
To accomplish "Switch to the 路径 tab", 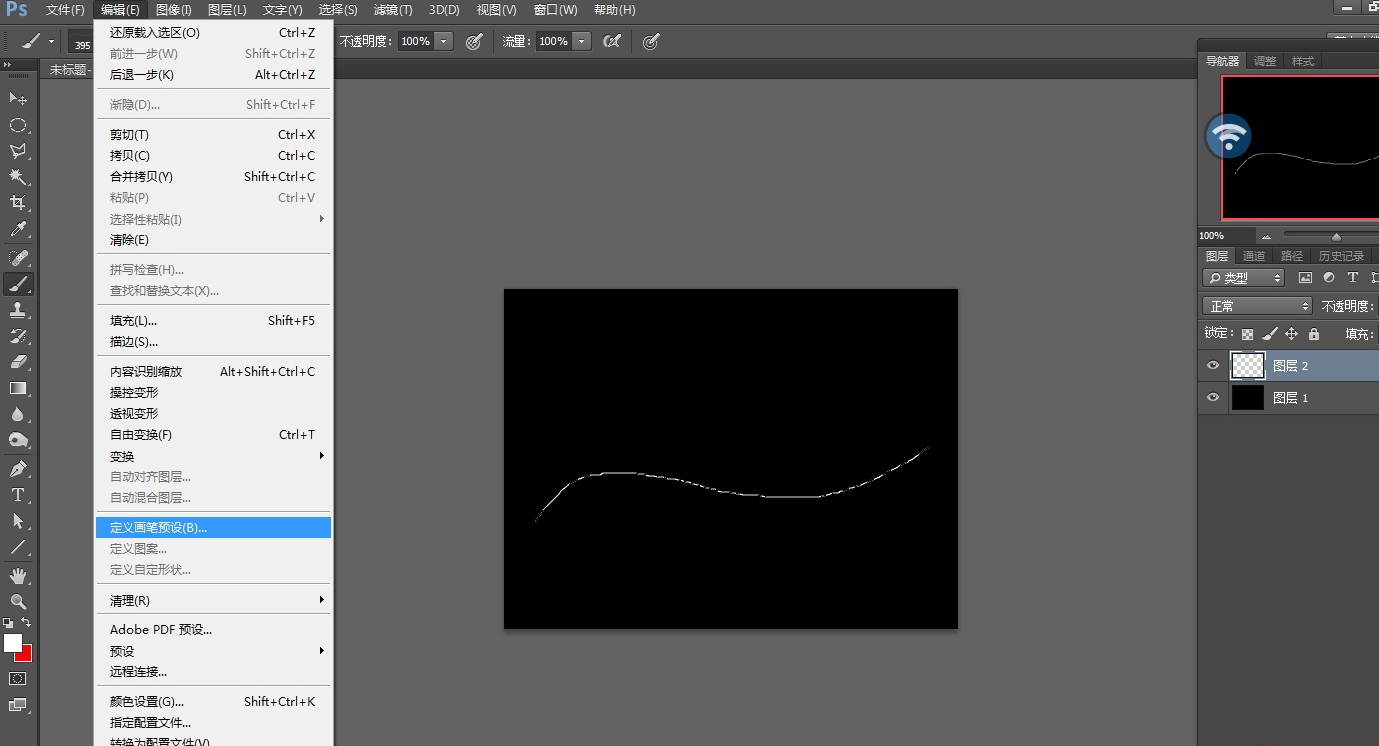I will click(1292, 256).
